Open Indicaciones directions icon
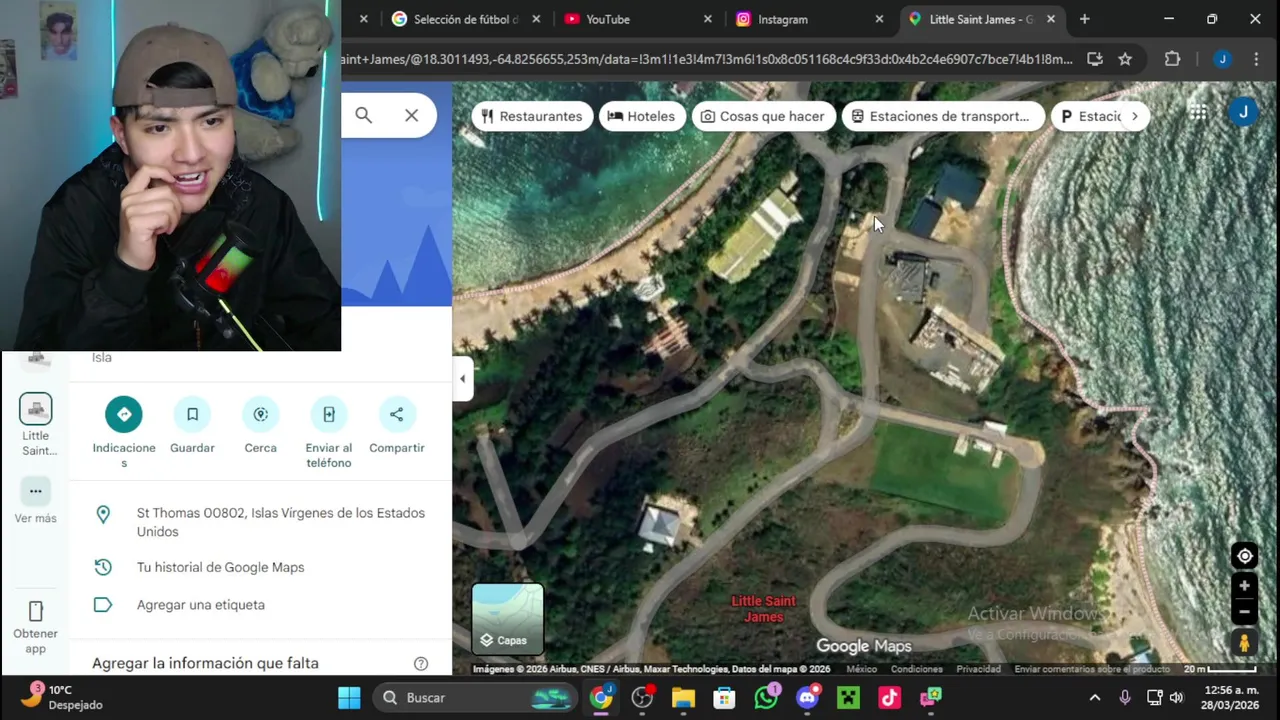Screen dimensions: 1280x720 click(124, 414)
